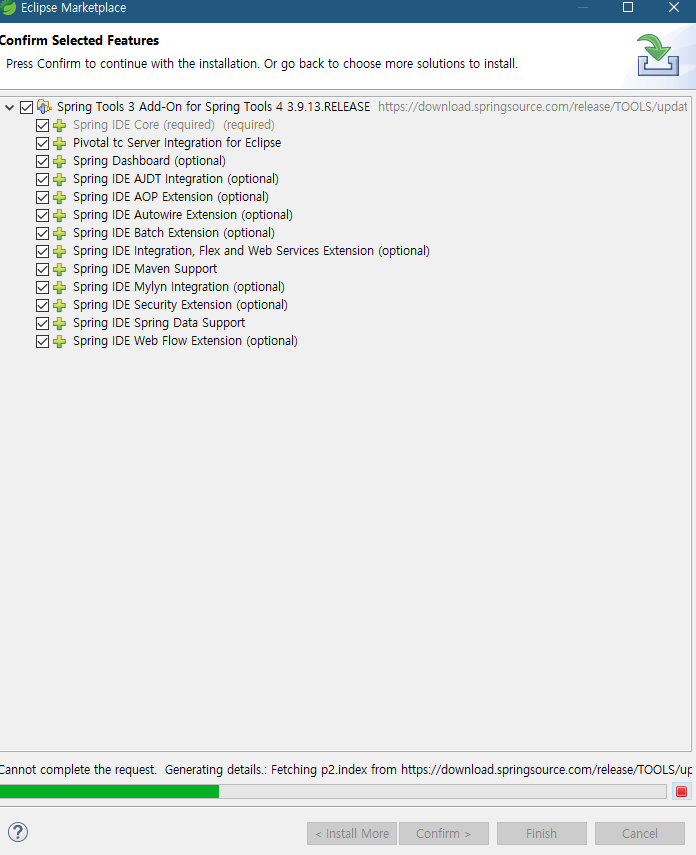Select the Spring Dashboard (optional) label
This screenshot has height=855, width=696.
click(149, 161)
